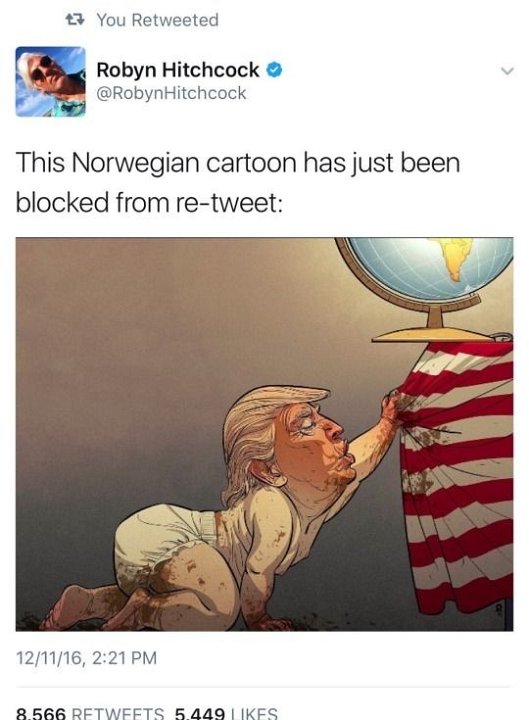This screenshot has width=529, height=720.
Task: Open the attached cartoon image
Action: pyautogui.click(x=264, y=434)
